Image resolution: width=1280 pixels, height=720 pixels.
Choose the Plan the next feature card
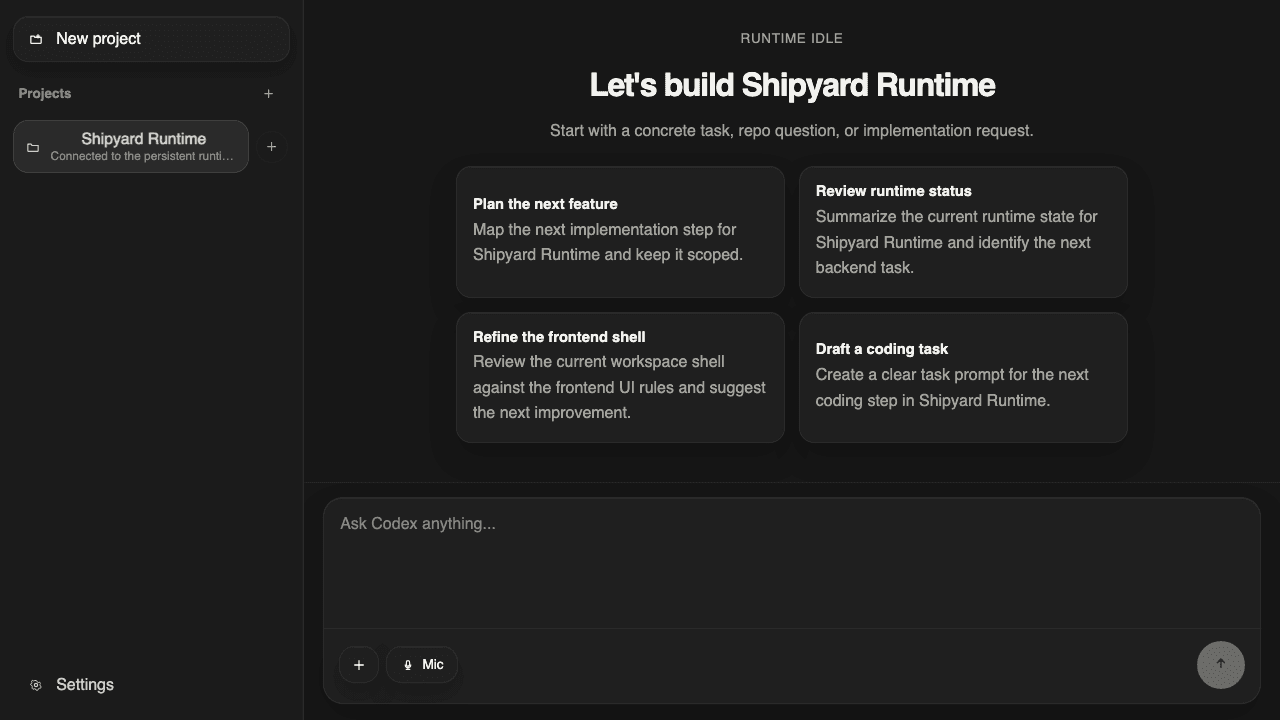(620, 231)
